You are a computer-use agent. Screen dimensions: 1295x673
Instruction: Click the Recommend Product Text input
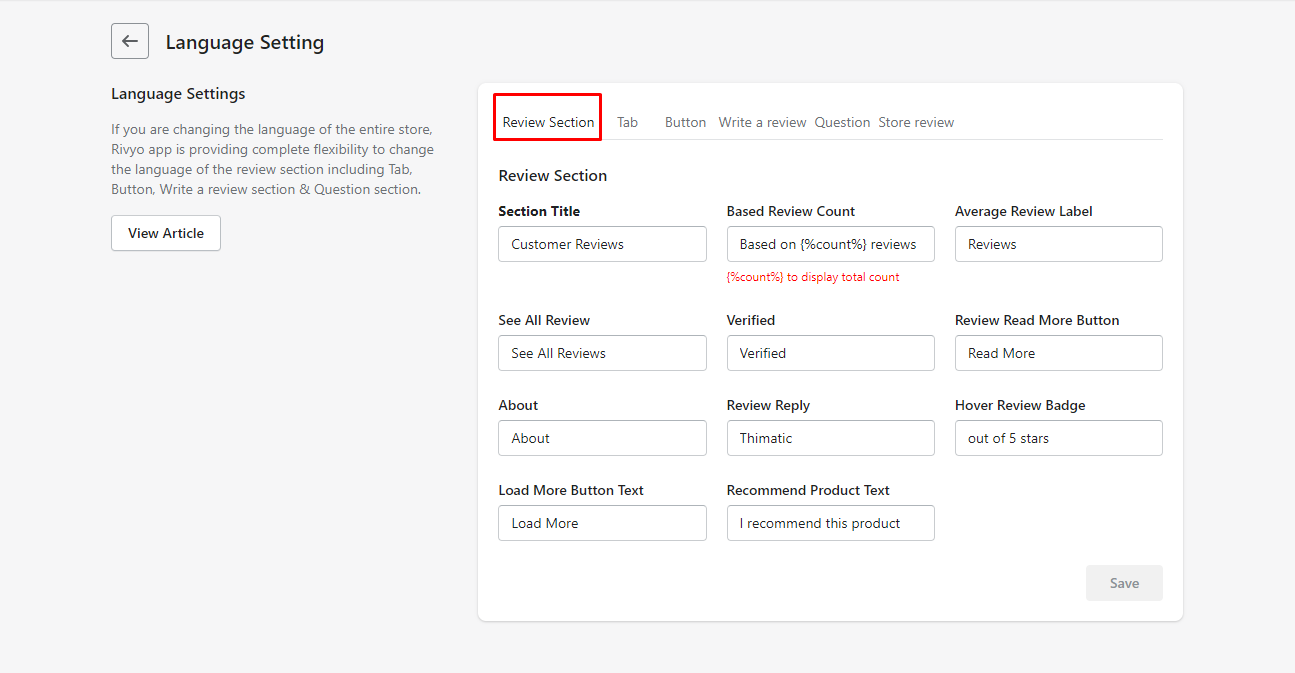pyautogui.click(x=830, y=522)
